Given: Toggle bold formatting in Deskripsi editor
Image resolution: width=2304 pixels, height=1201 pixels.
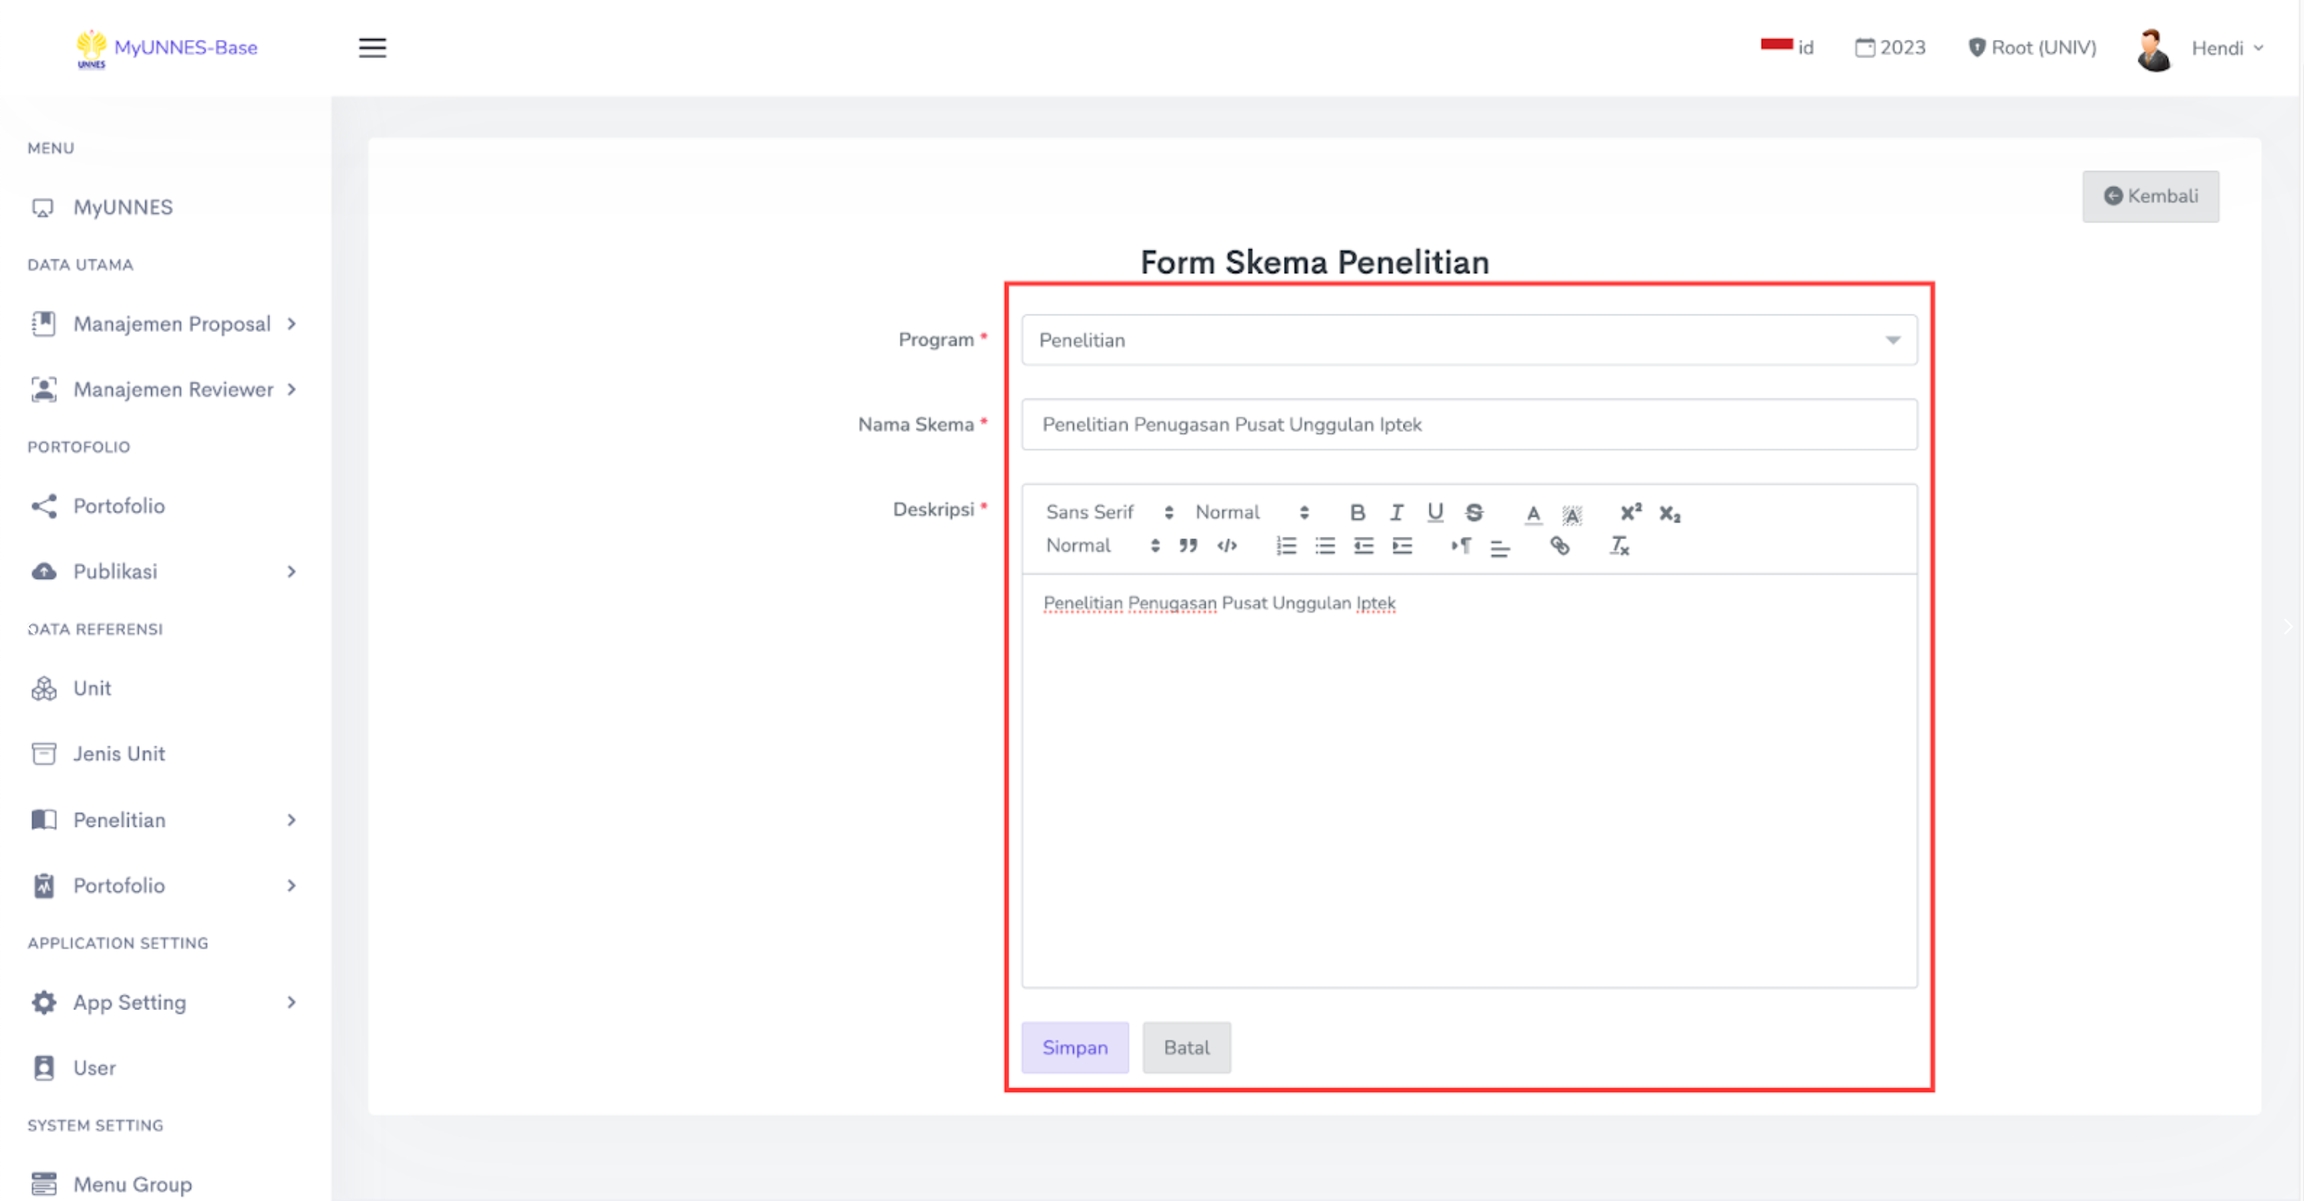Looking at the screenshot, I should pyautogui.click(x=1357, y=513).
